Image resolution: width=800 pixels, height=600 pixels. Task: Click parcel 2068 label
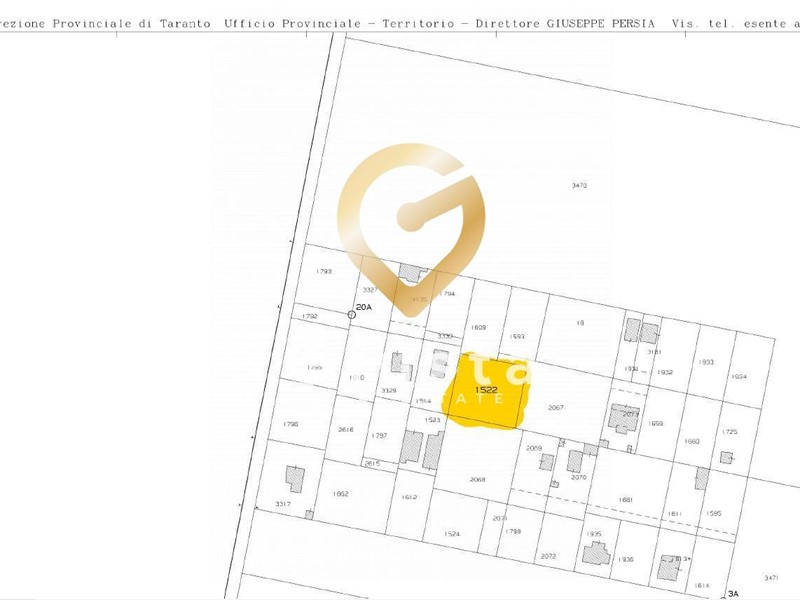pos(477,479)
